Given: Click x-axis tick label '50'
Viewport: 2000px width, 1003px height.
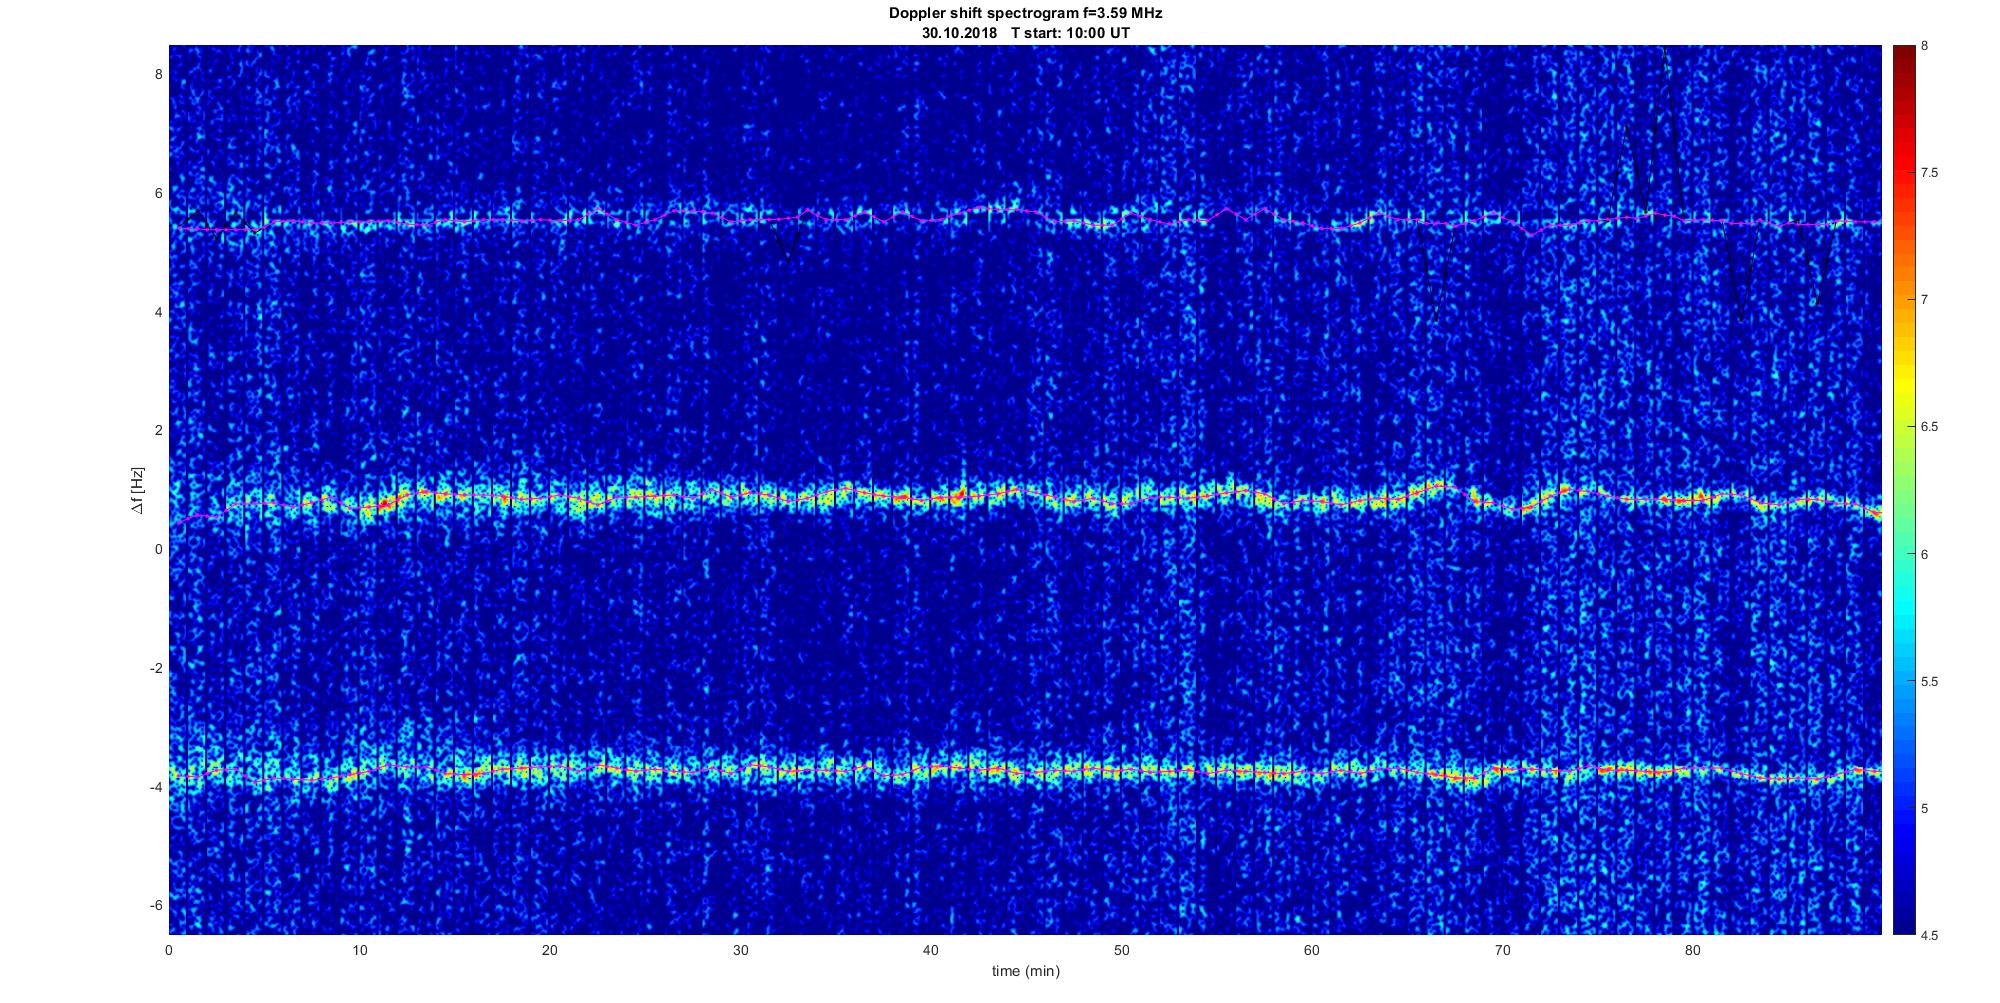Looking at the screenshot, I should point(1121,950).
